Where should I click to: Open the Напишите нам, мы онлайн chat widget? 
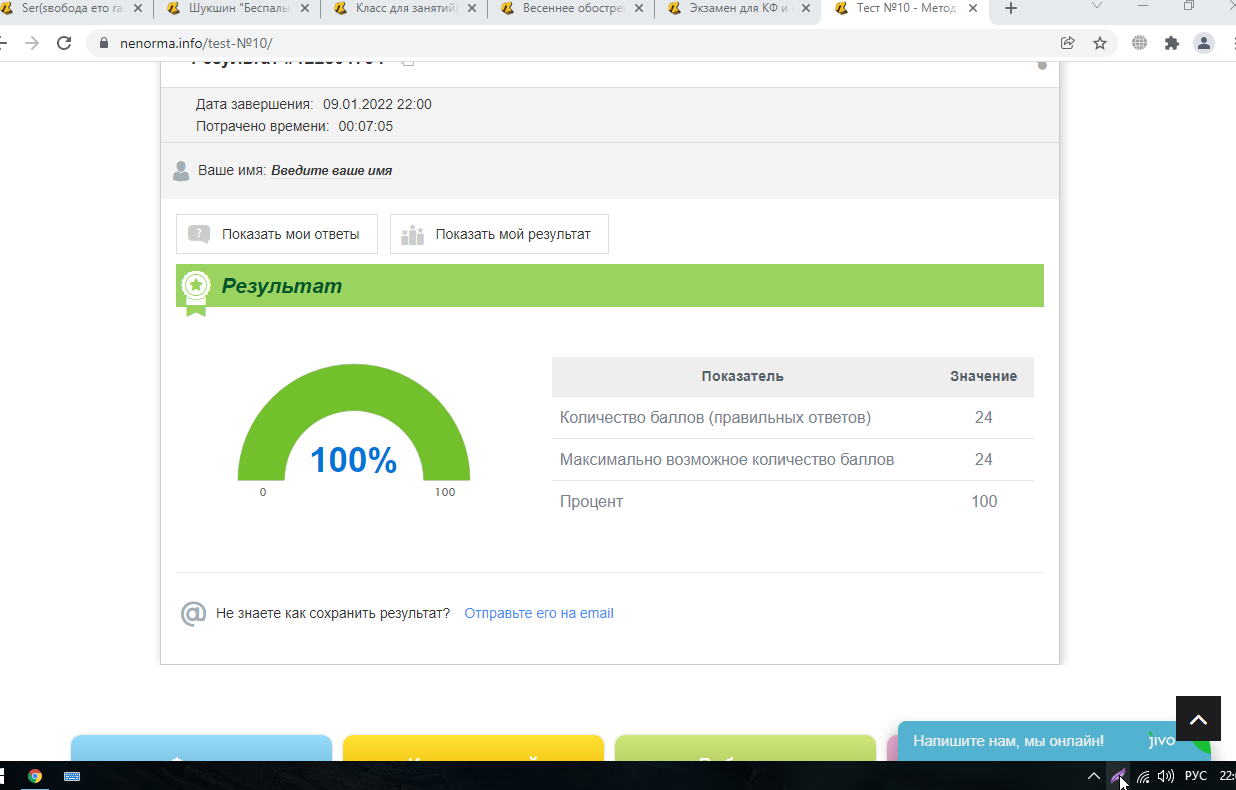pyautogui.click(x=1008, y=741)
